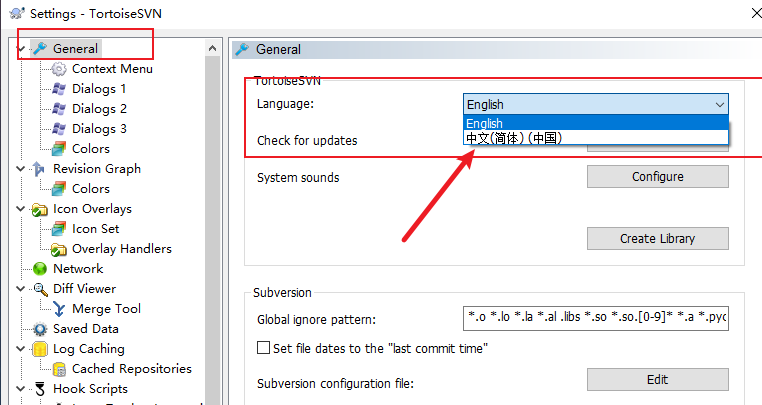Click the Create Library button
762x405 pixels.
coord(658,238)
